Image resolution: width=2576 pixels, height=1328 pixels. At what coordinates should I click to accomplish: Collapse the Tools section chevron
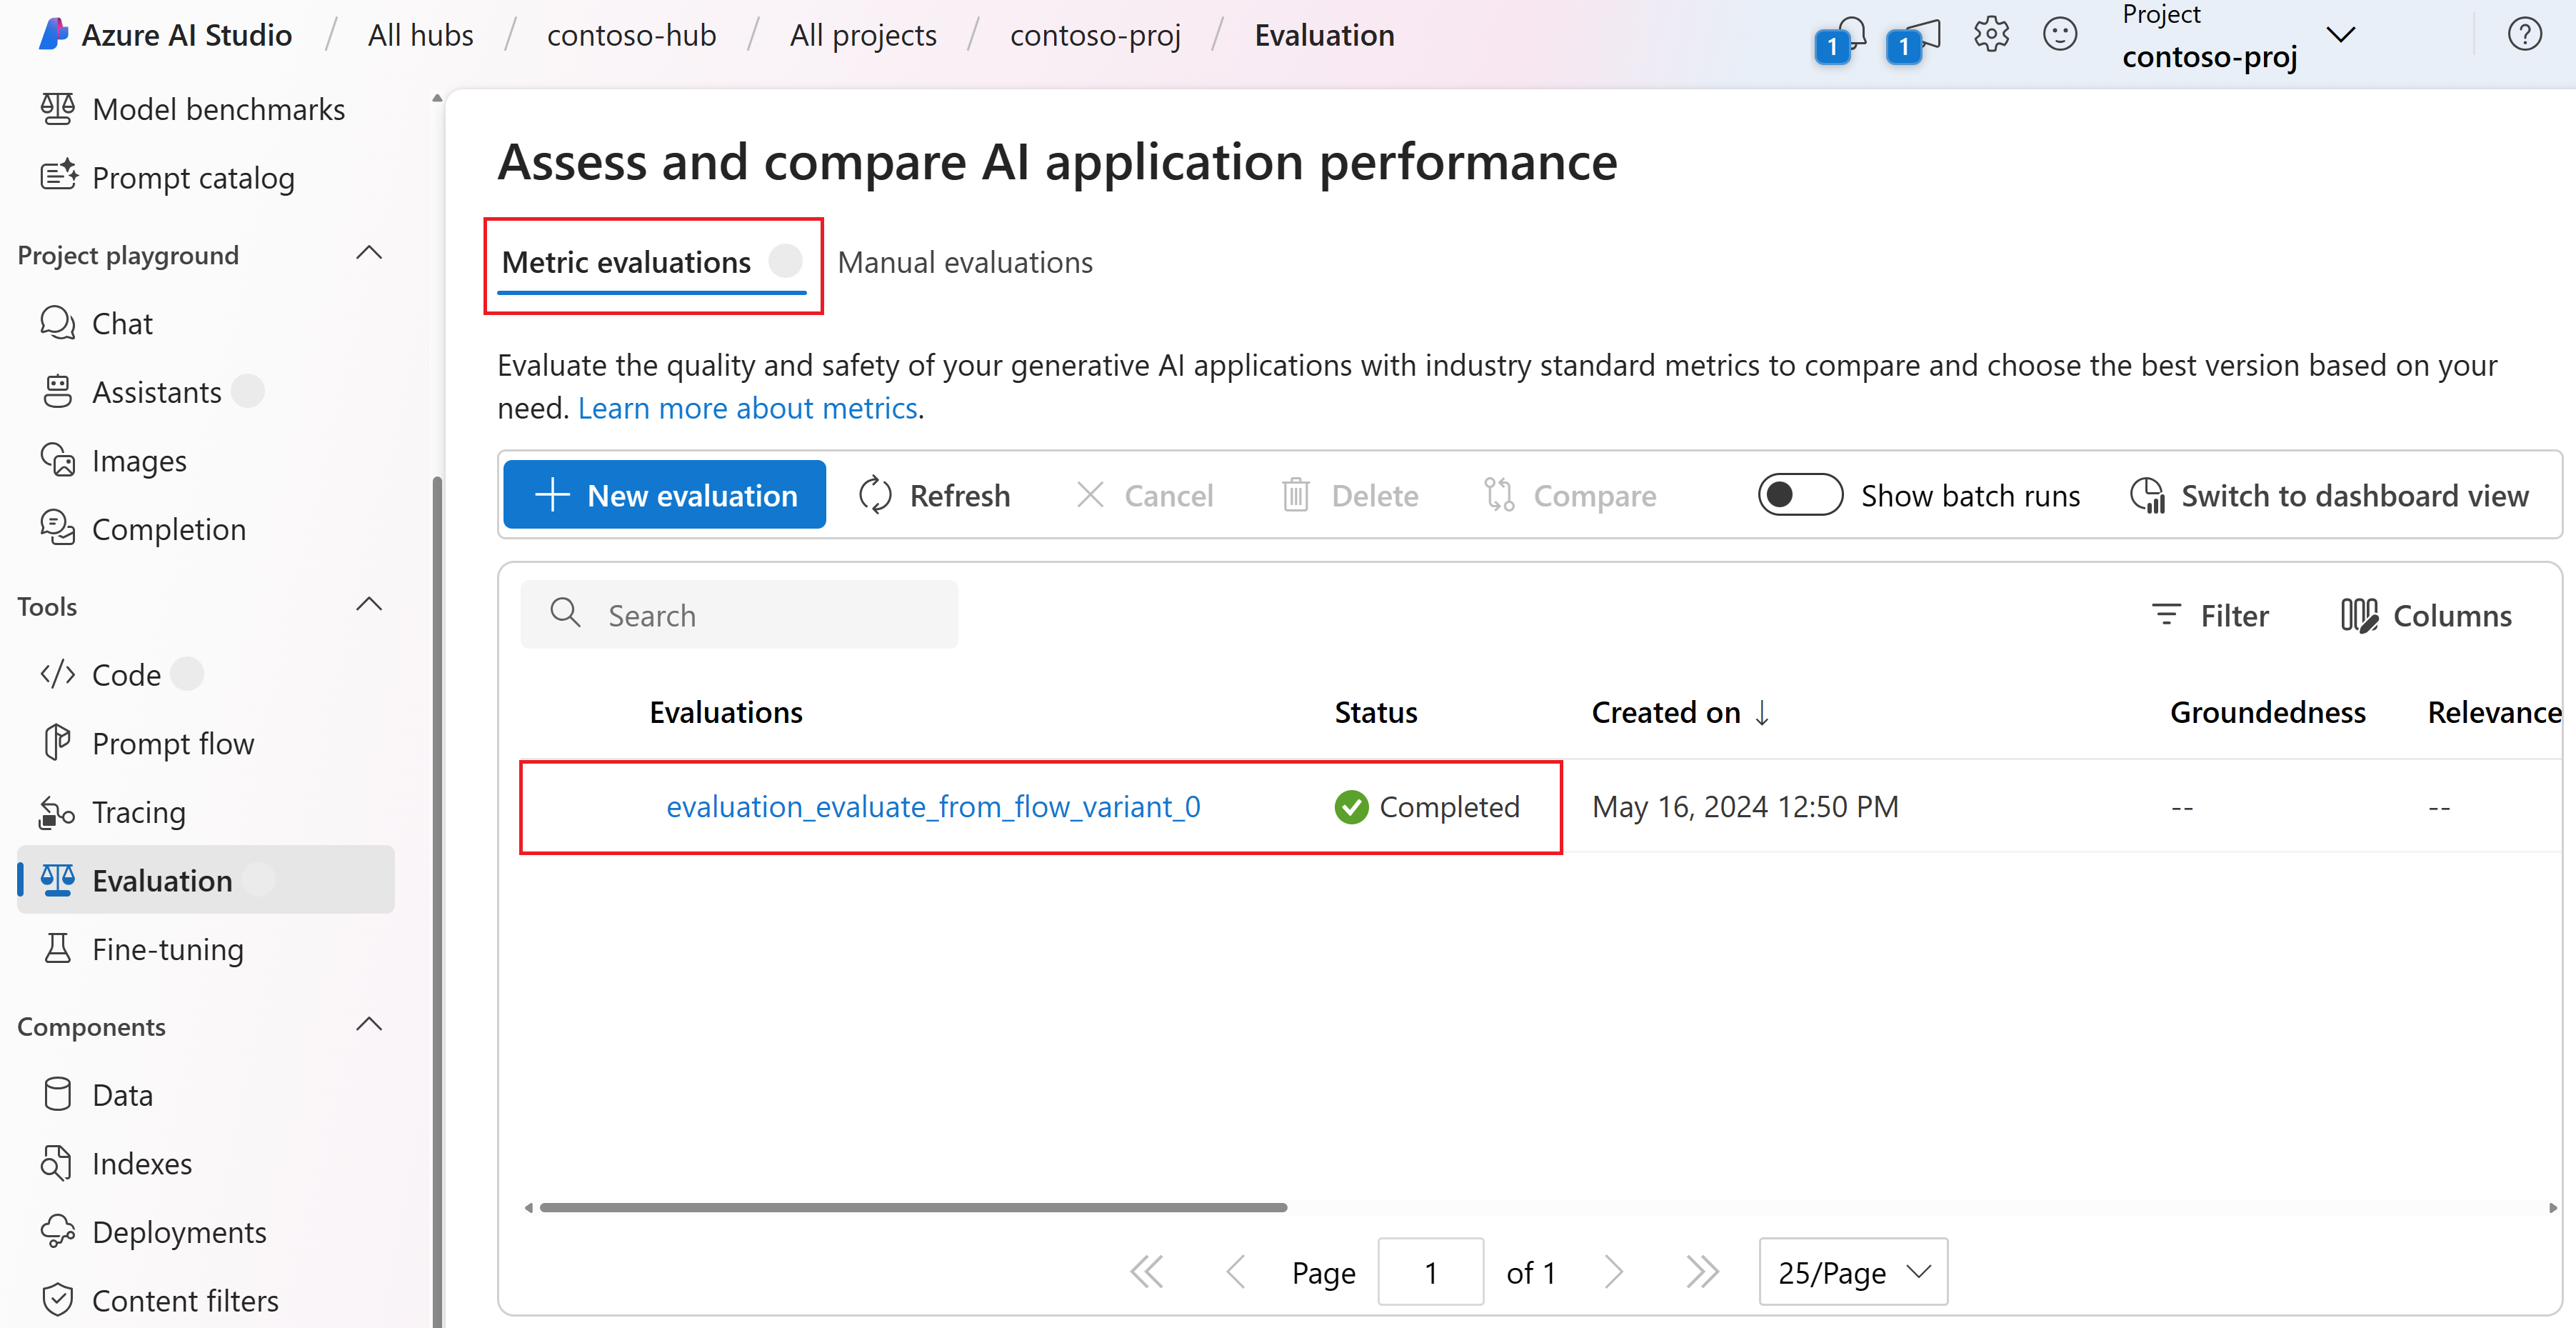(x=369, y=605)
